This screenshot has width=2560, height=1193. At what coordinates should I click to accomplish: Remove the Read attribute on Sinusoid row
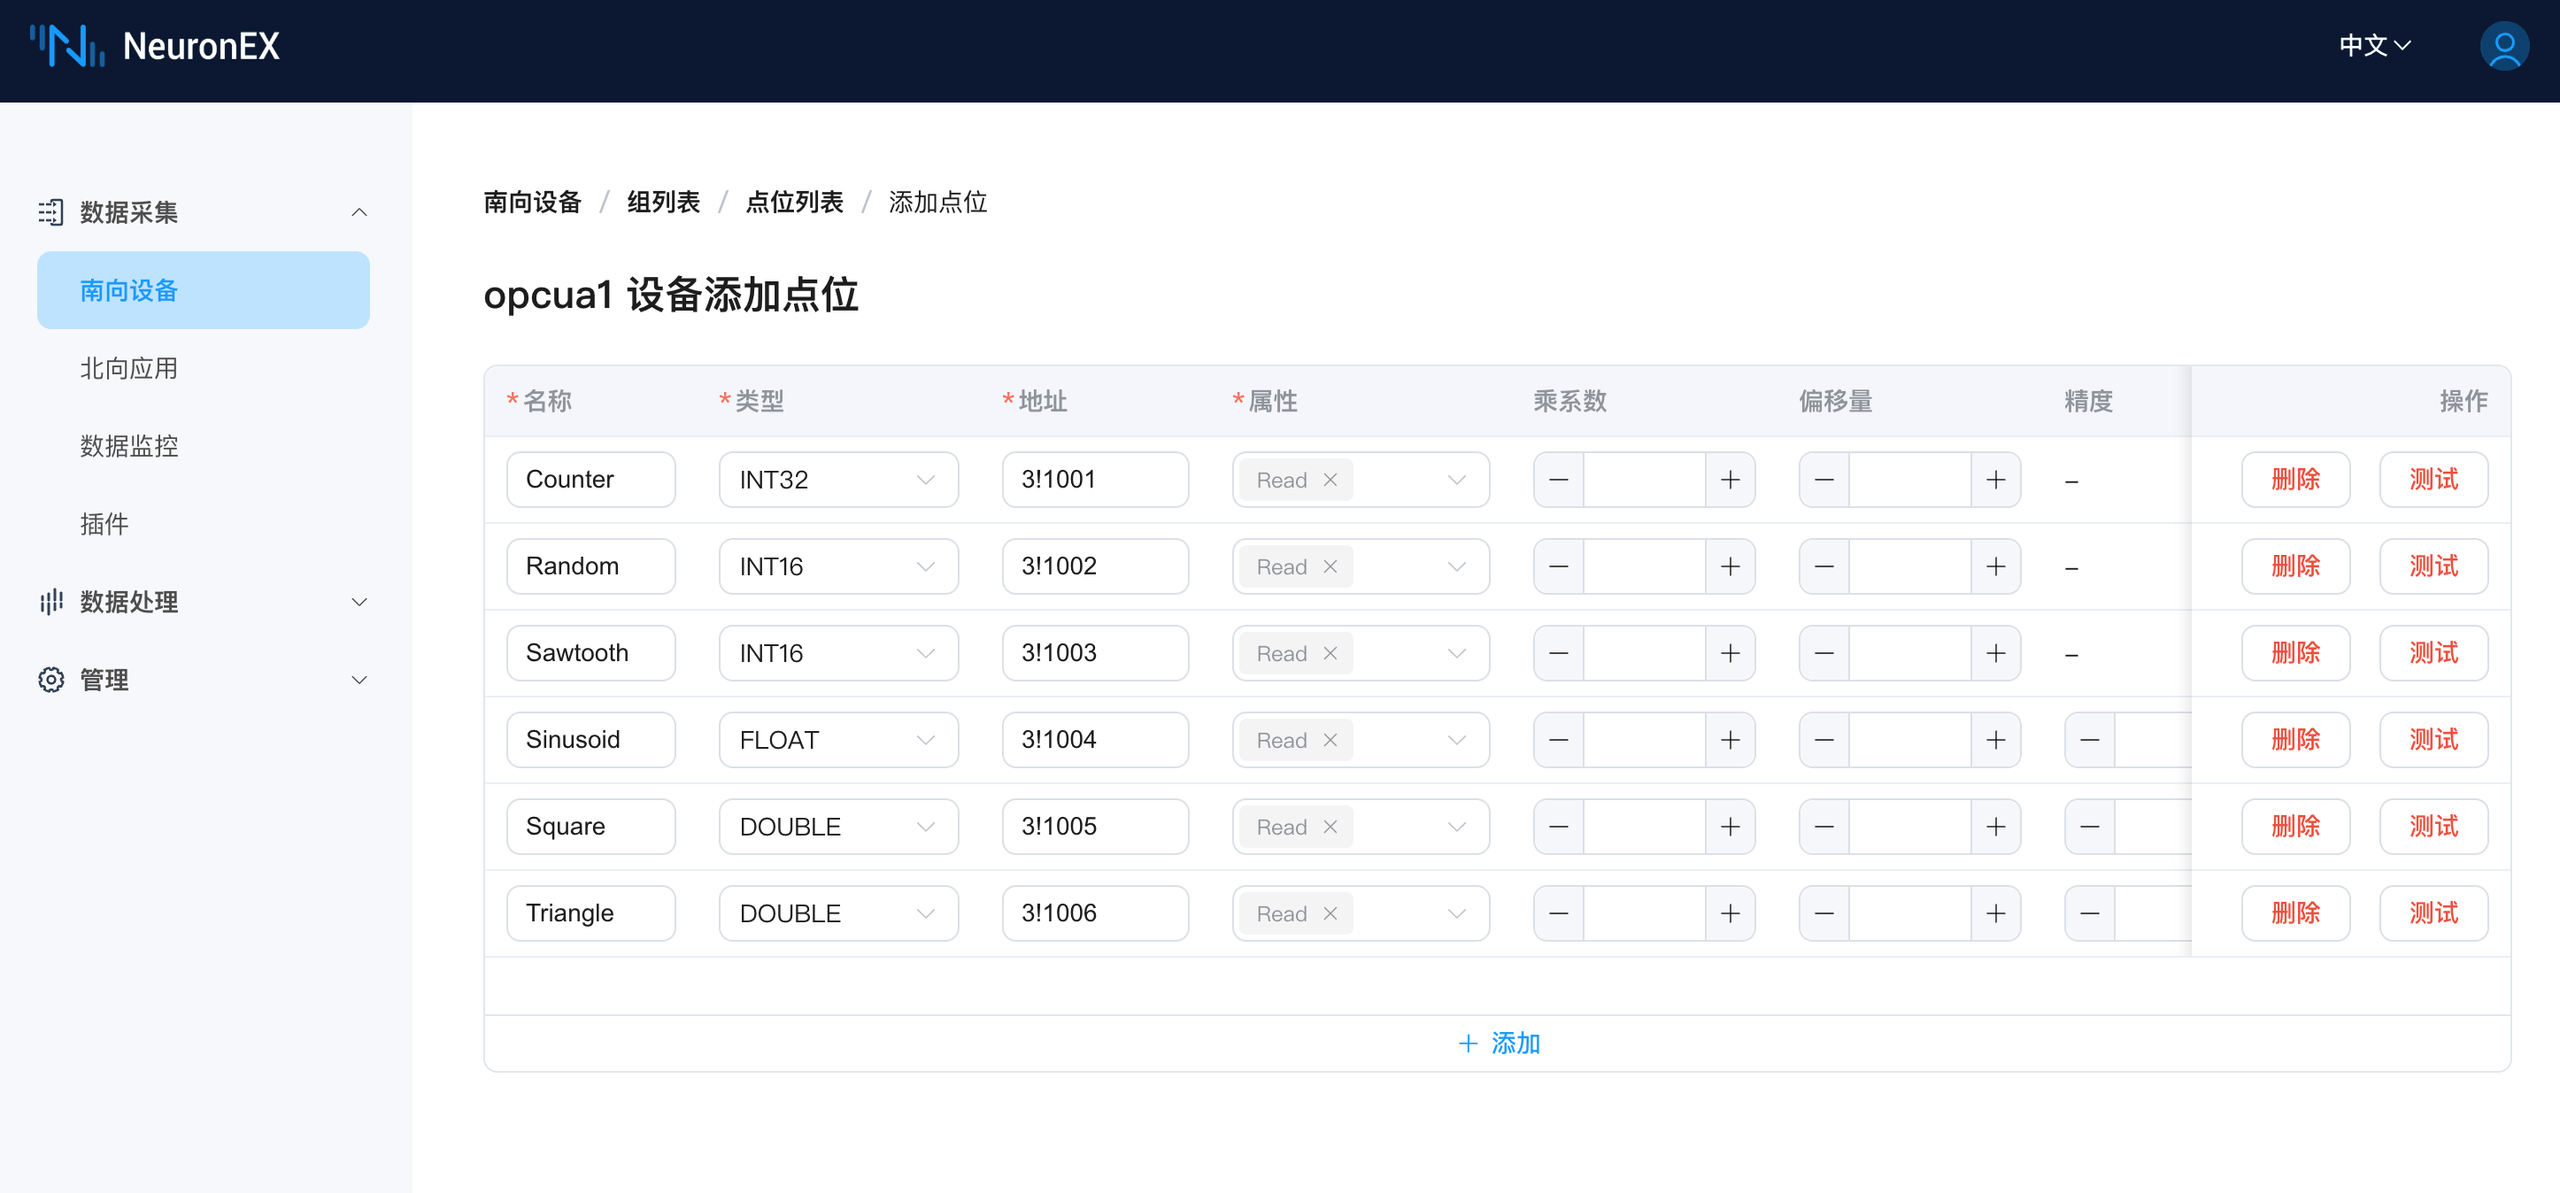(1330, 740)
